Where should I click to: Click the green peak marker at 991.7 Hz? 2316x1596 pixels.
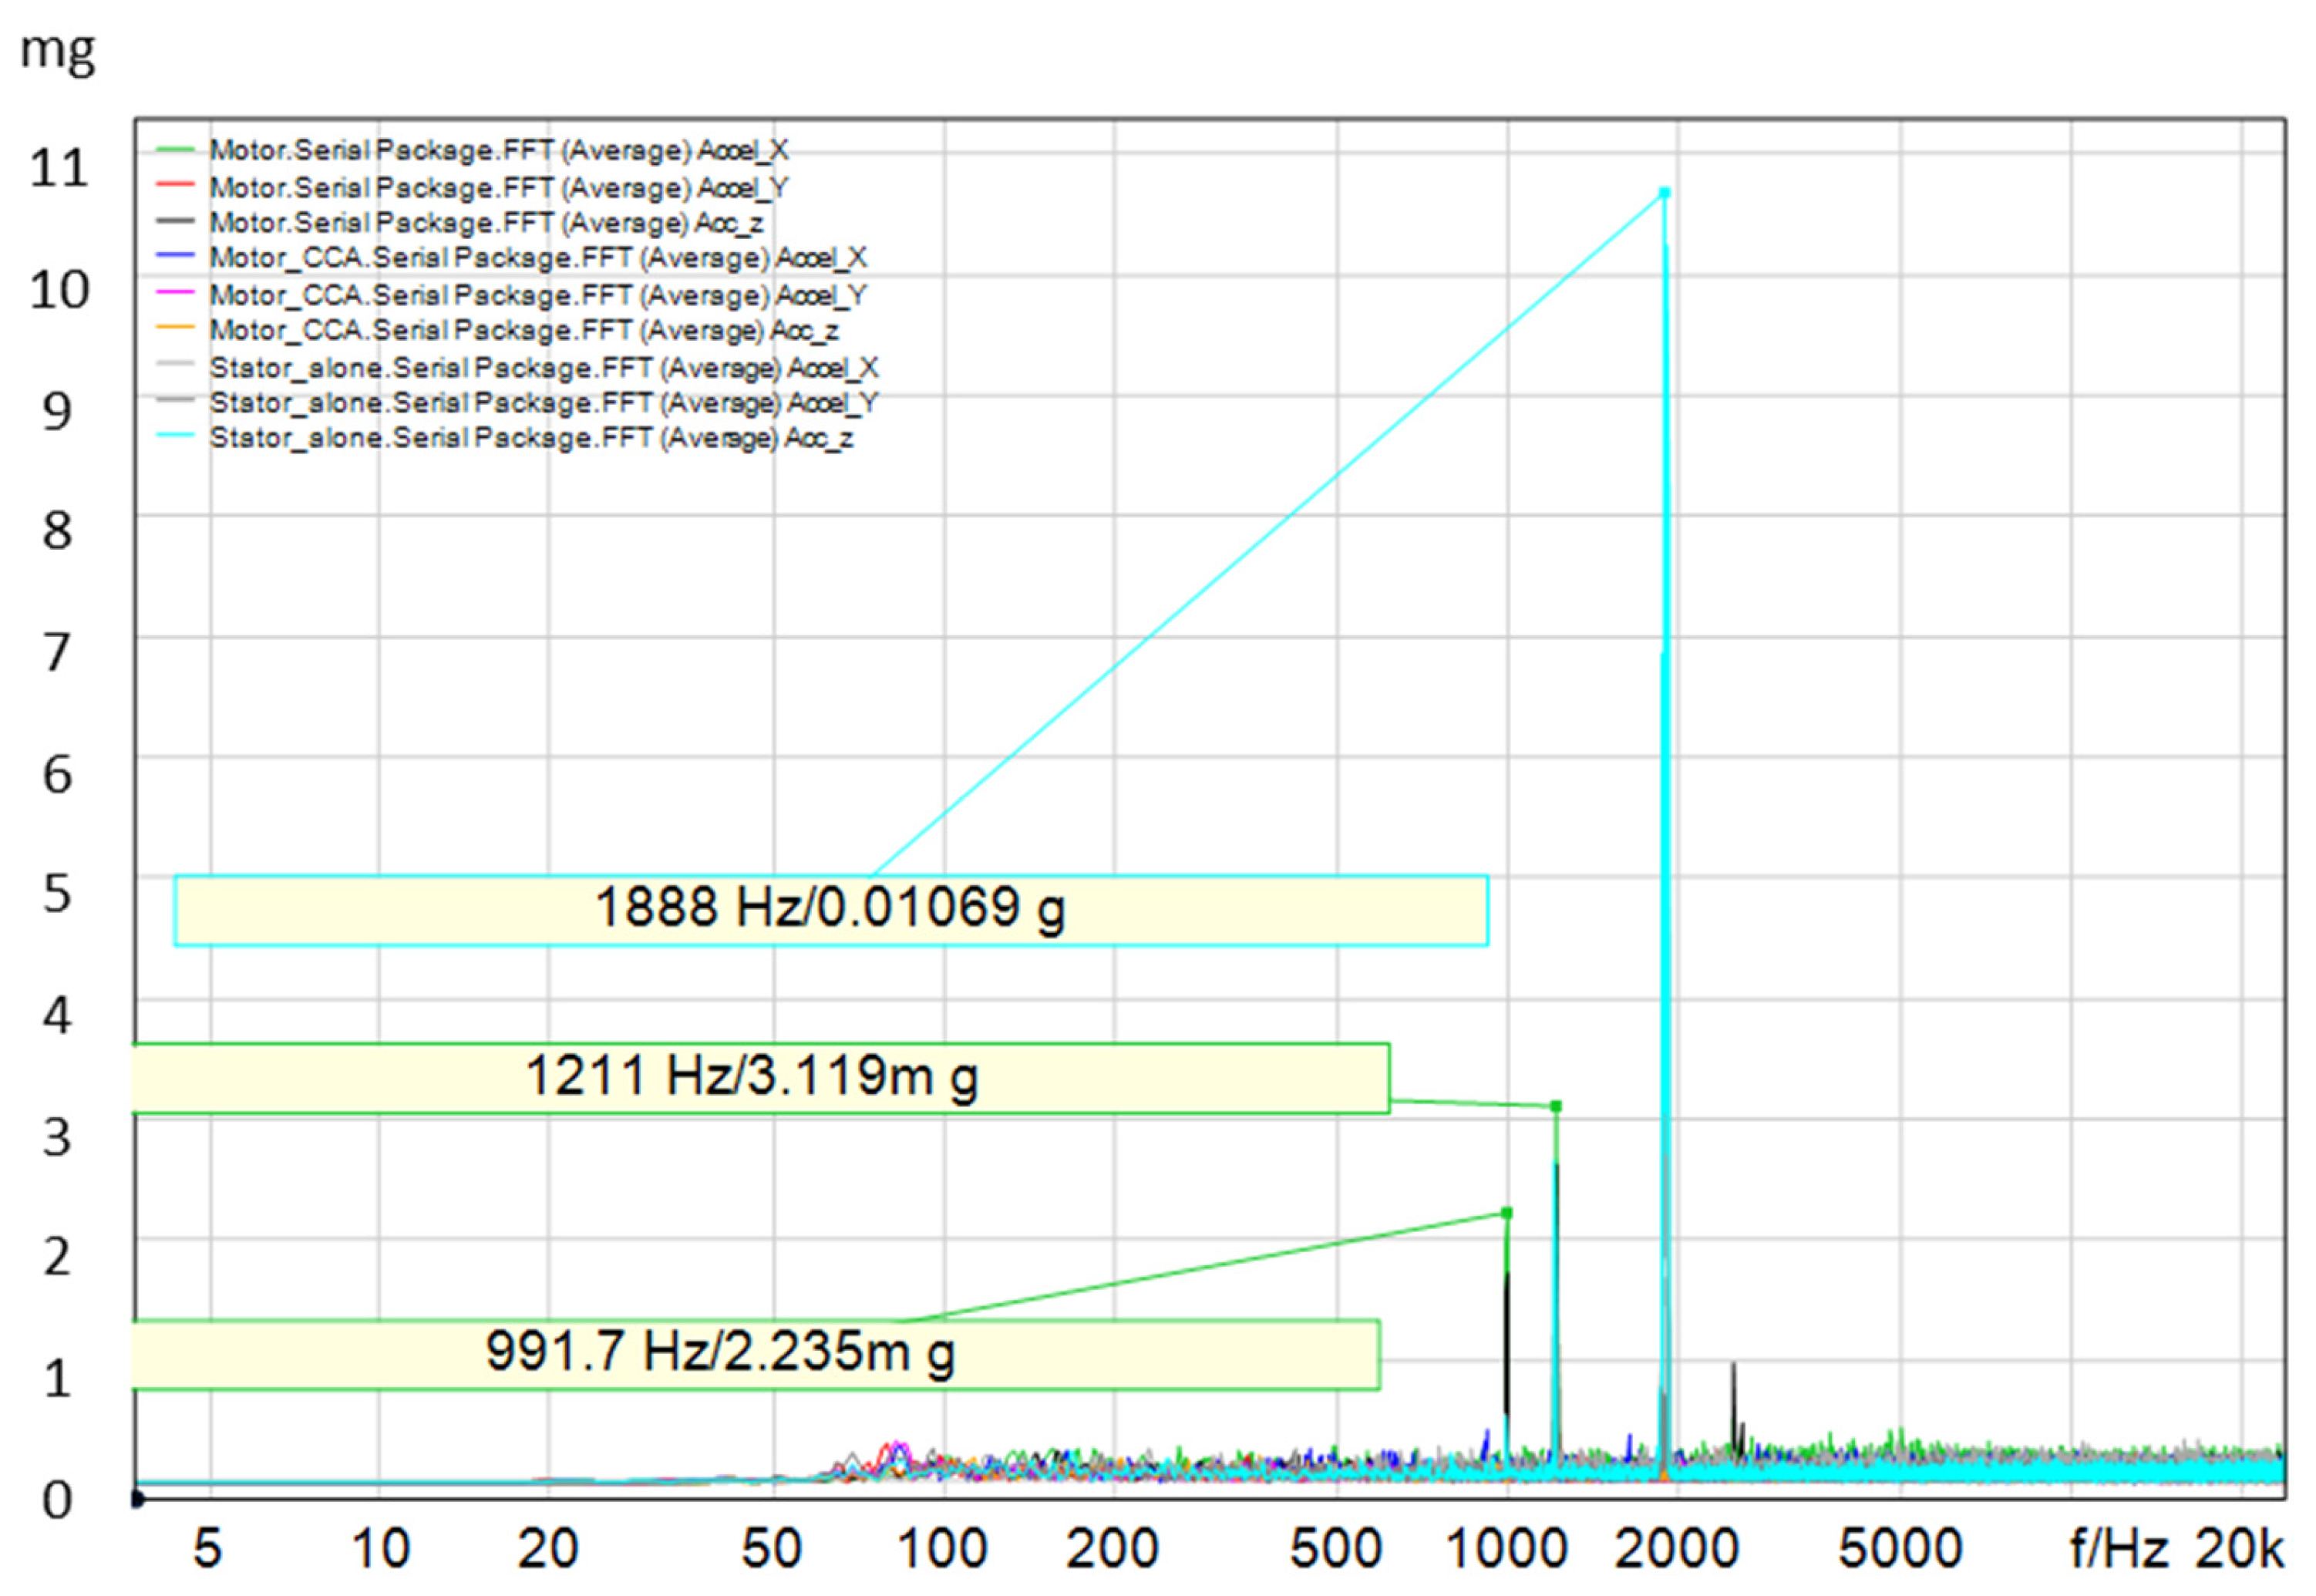[x=1507, y=1213]
